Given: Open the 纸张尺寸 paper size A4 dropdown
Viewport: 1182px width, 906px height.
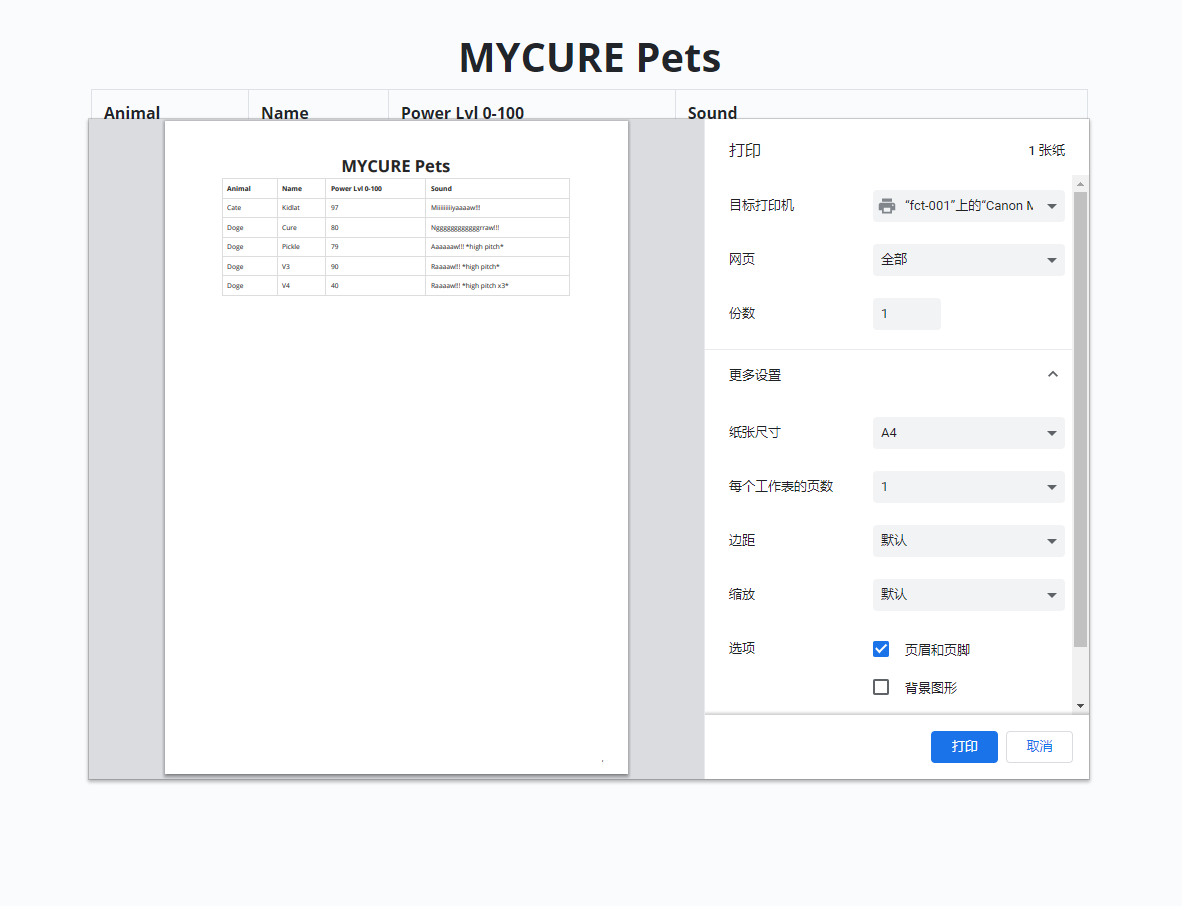Looking at the screenshot, I should click(x=969, y=433).
